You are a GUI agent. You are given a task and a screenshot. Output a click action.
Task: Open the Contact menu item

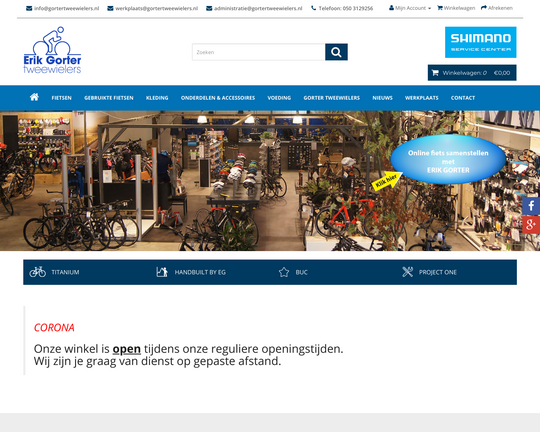coord(463,98)
